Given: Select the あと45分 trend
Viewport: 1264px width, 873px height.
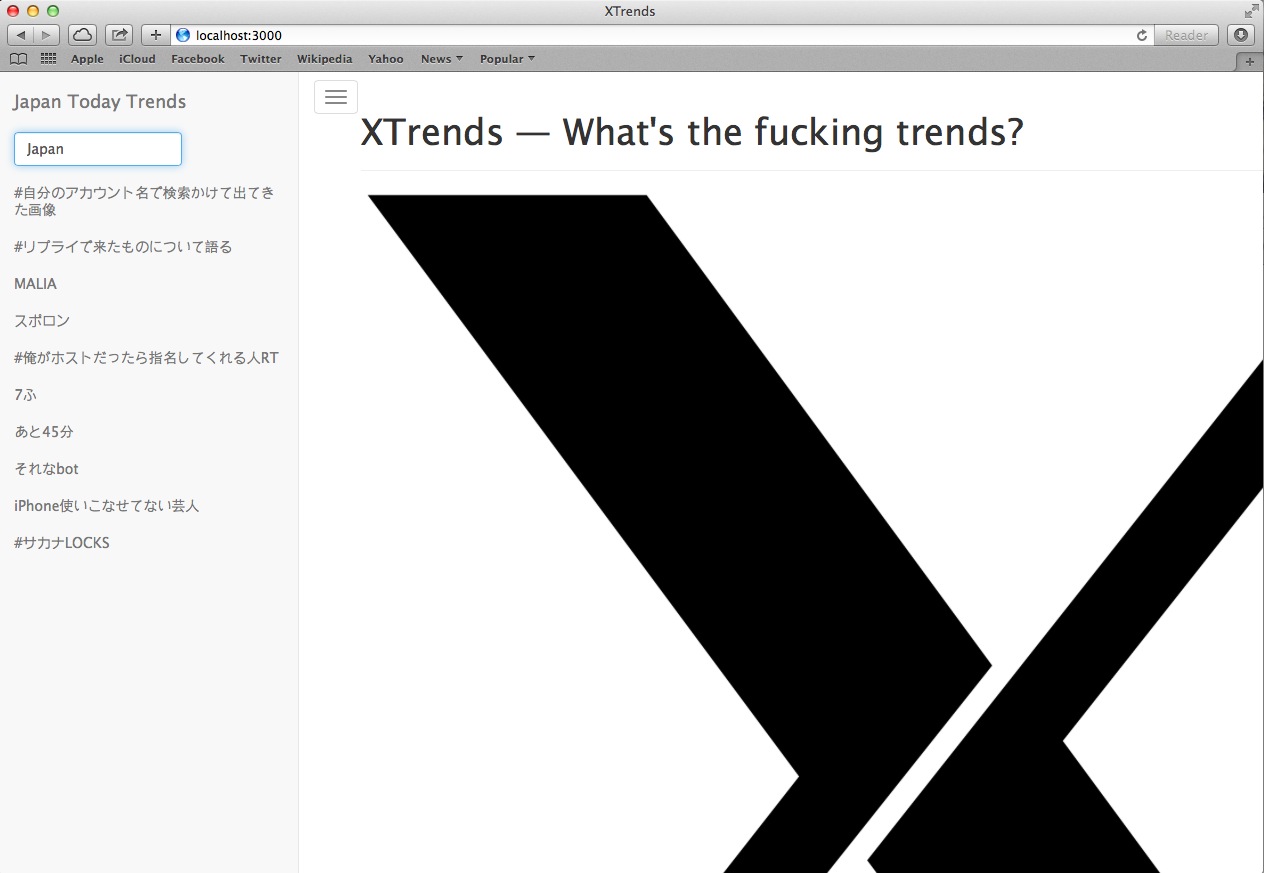Looking at the screenshot, I should [x=44, y=432].
